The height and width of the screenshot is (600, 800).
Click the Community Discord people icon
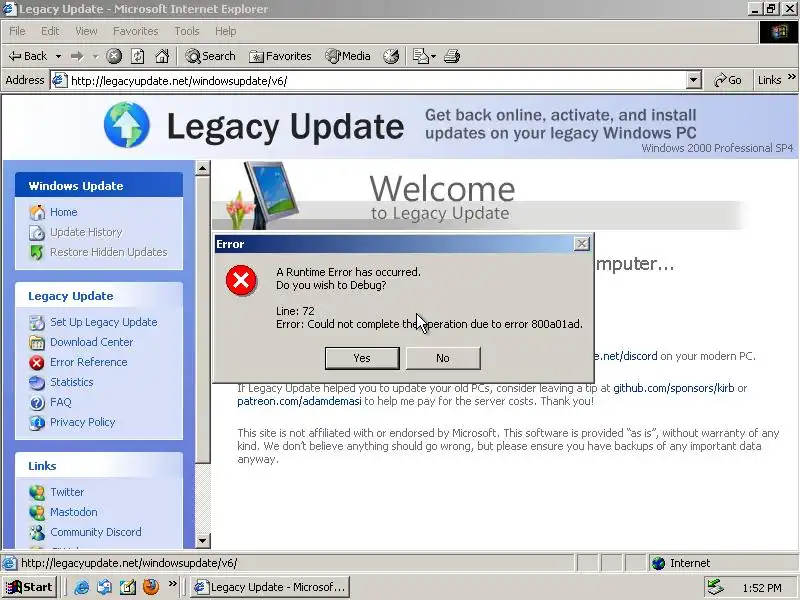[x=37, y=532]
